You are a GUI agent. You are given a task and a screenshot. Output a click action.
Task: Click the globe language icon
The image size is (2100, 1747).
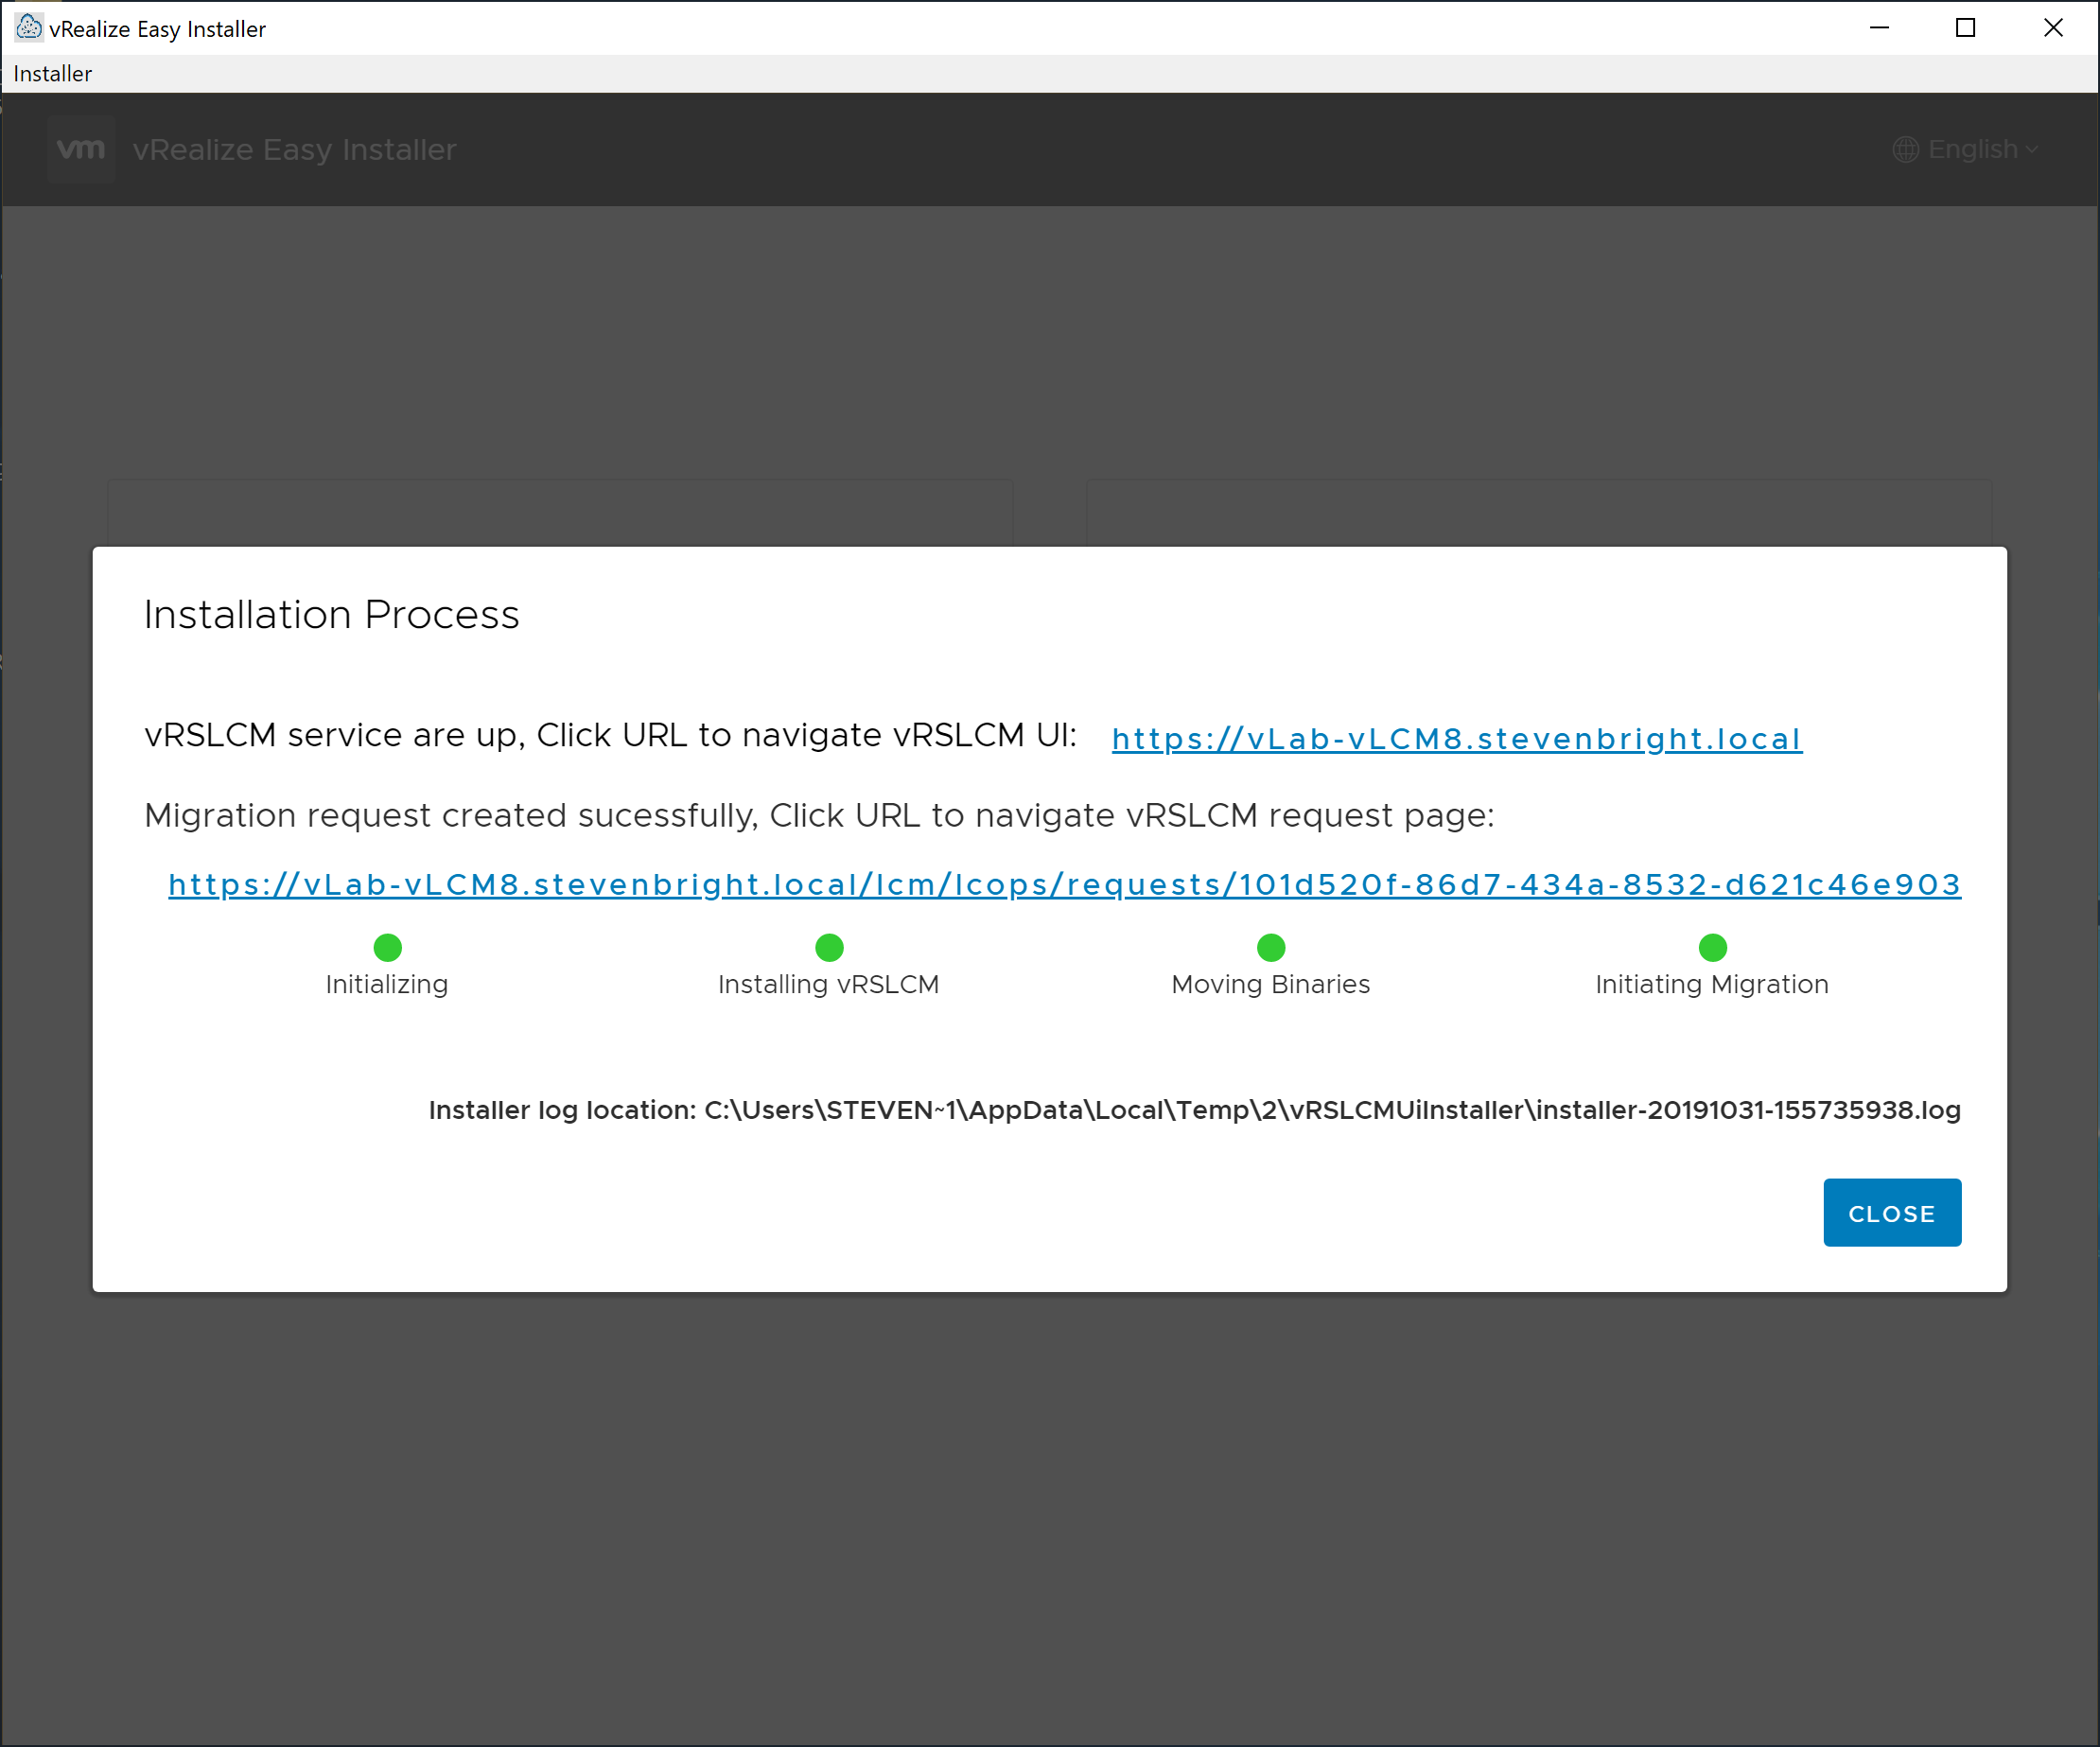(x=1905, y=149)
